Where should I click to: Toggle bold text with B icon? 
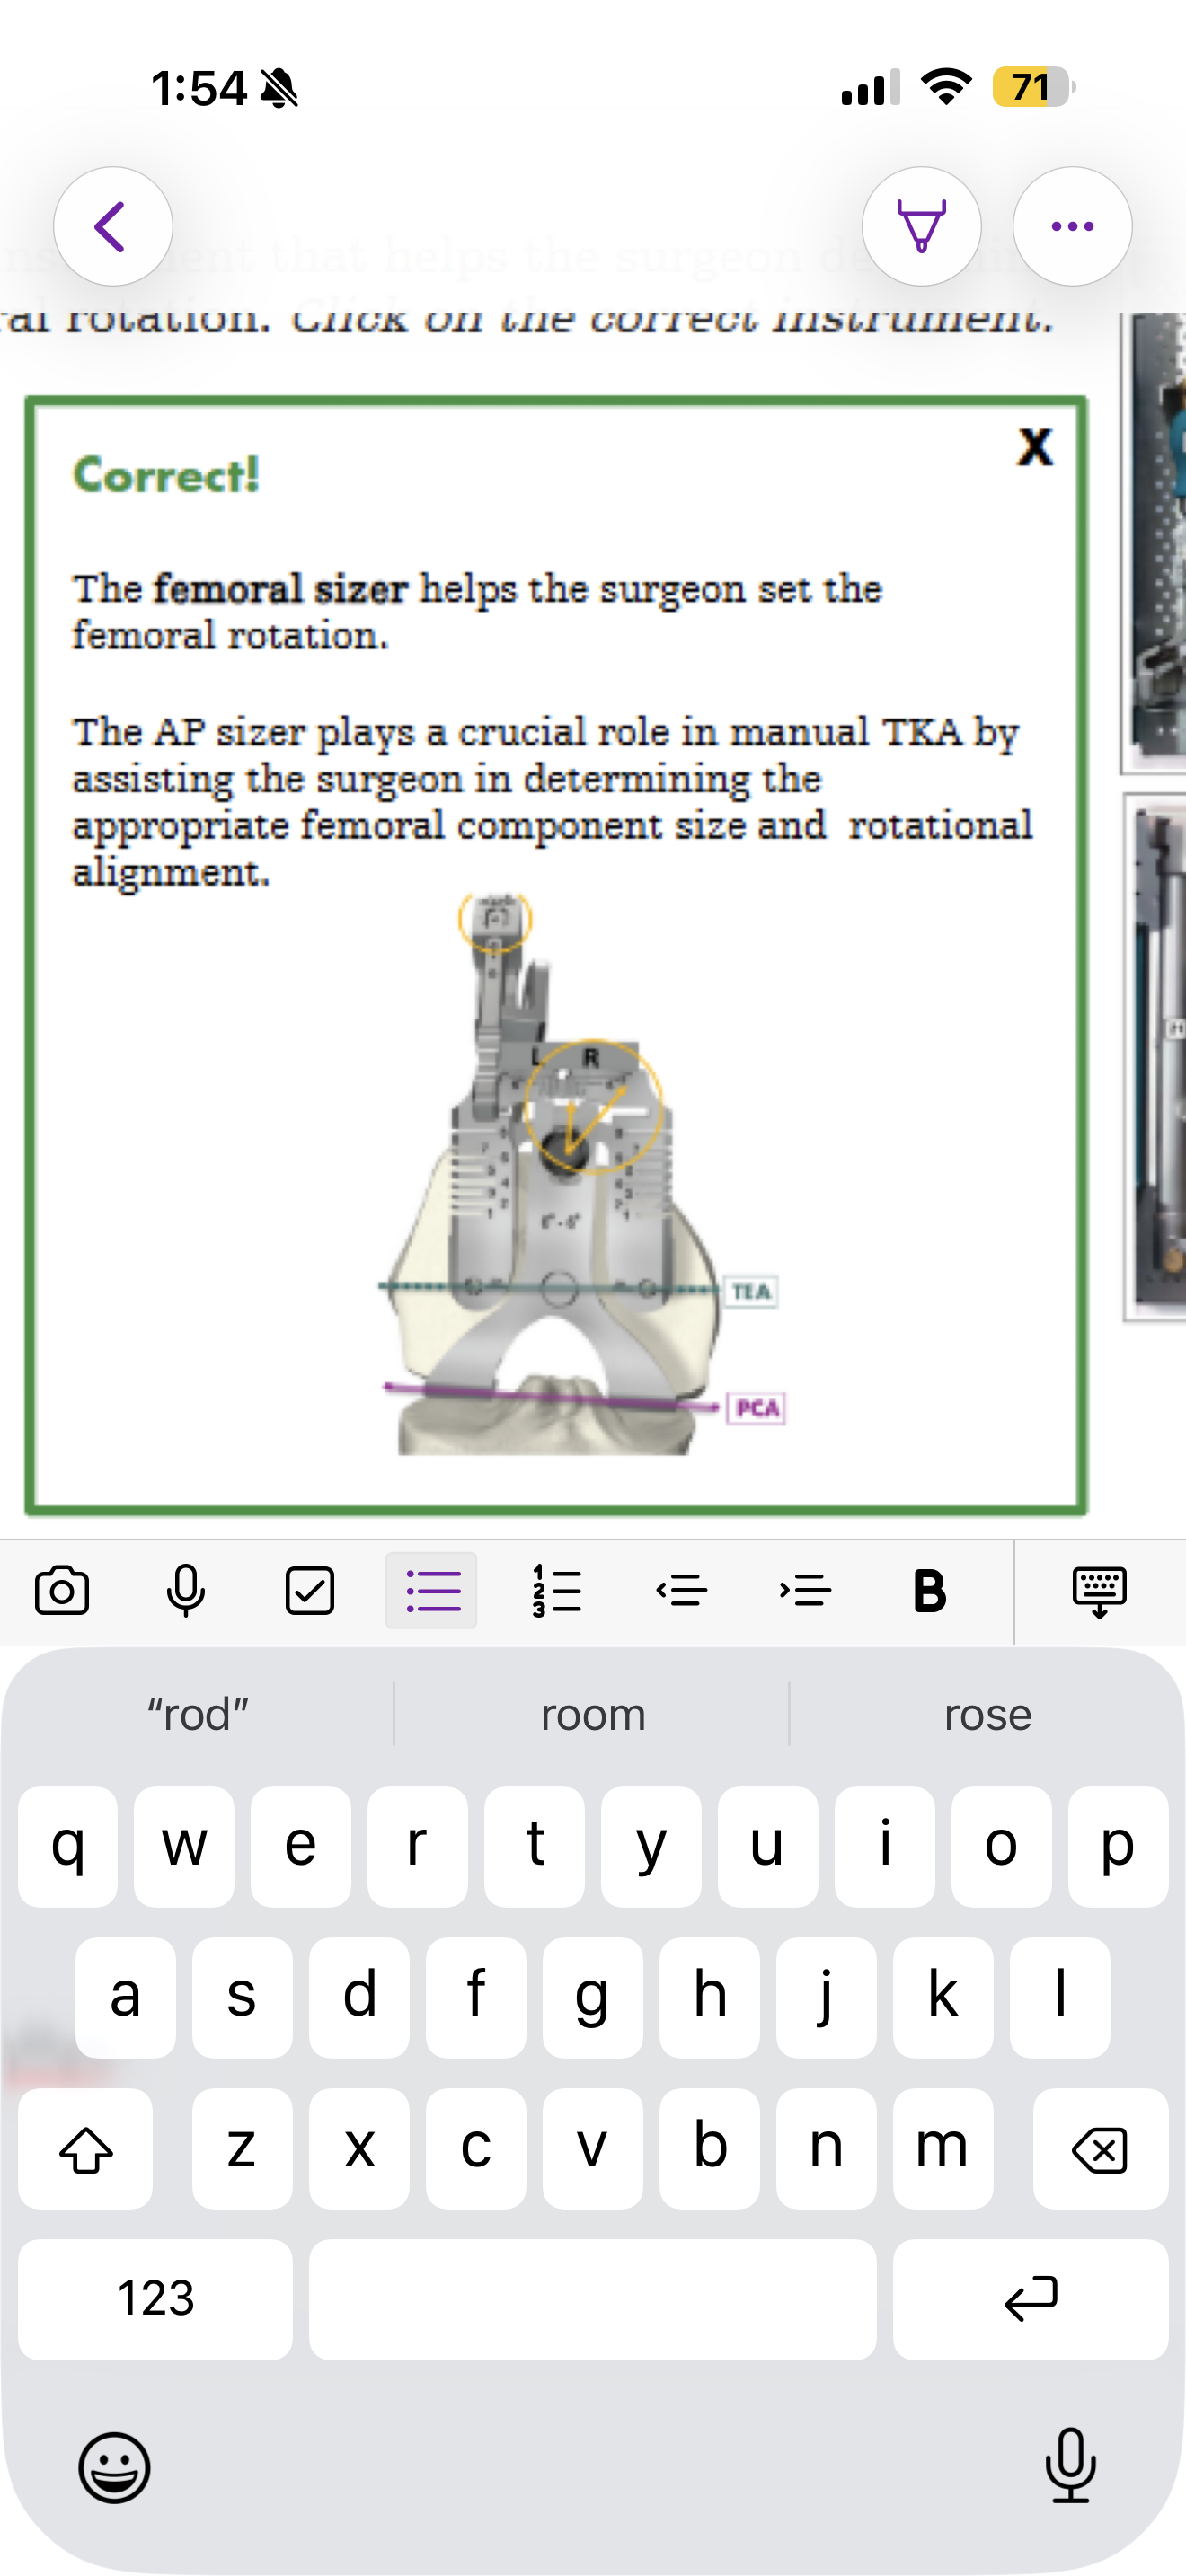(929, 1590)
